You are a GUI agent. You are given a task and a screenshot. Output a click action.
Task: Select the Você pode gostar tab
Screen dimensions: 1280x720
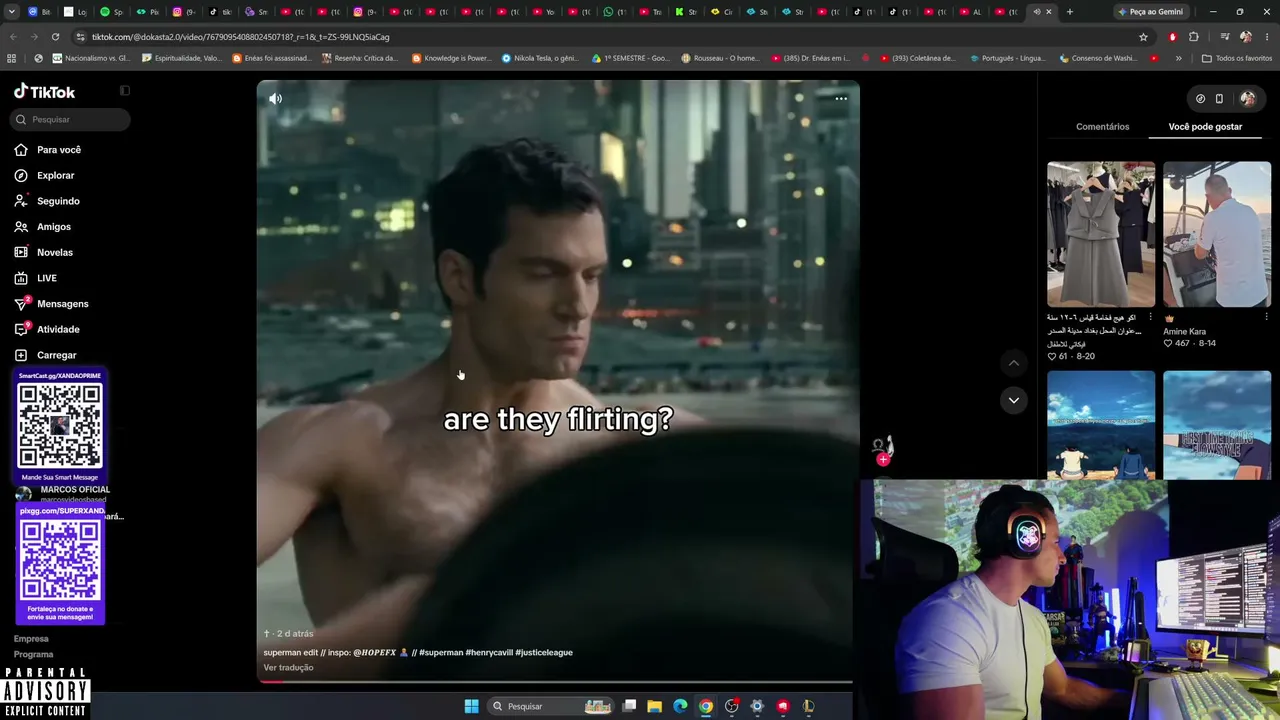[x=1205, y=127]
